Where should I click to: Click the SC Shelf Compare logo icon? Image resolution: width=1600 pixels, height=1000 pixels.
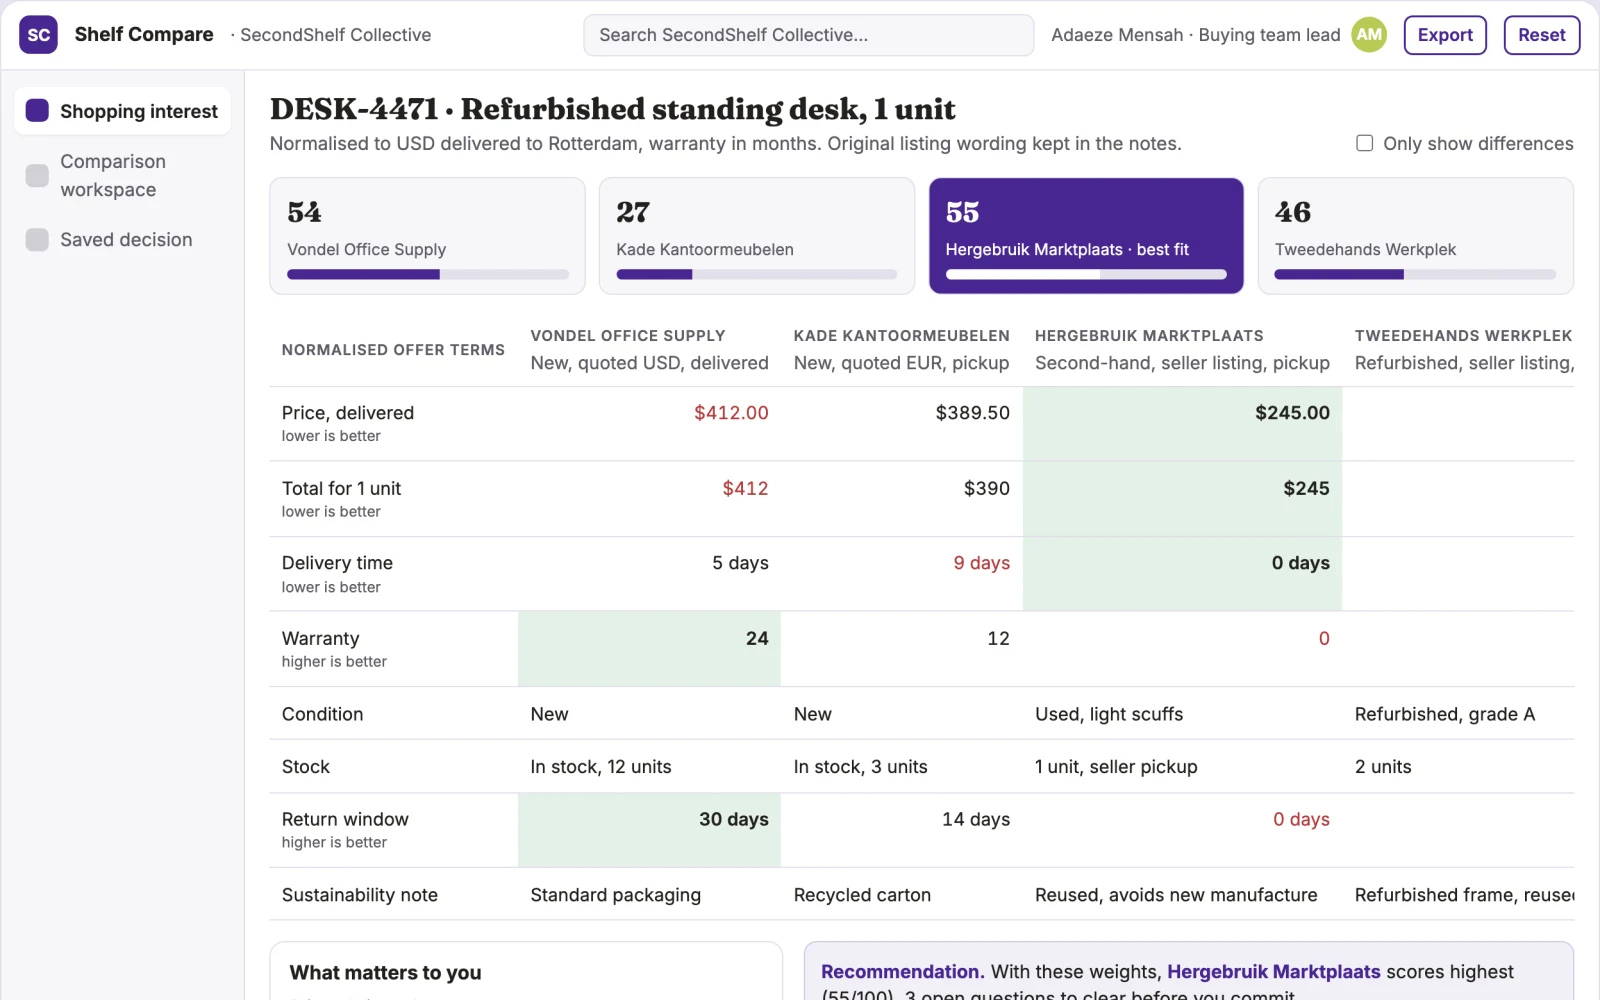point(38,35)
